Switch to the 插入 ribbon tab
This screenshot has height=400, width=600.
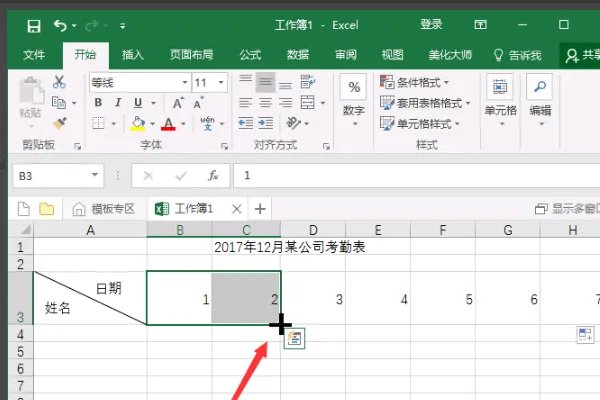click(x=133, y=55)
